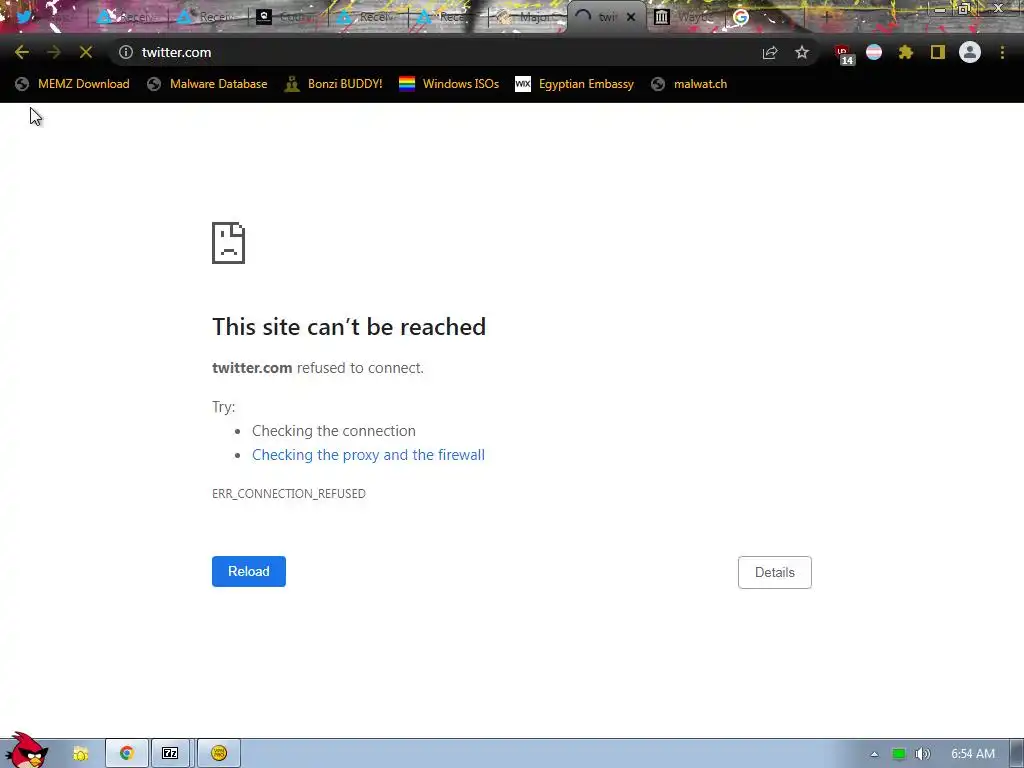Open the Angry Birds Start button

26,751
